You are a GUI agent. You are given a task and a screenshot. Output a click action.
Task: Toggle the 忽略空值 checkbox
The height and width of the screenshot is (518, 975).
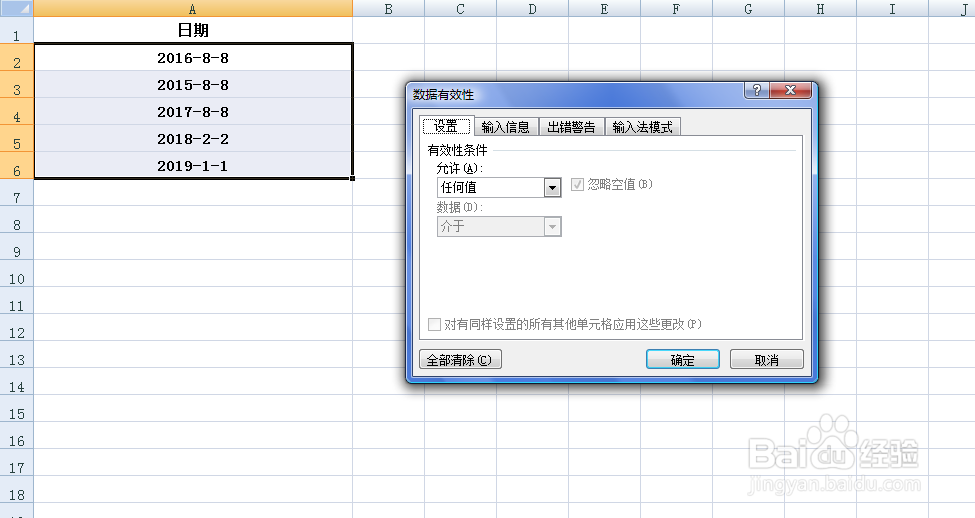click(577, 185)
